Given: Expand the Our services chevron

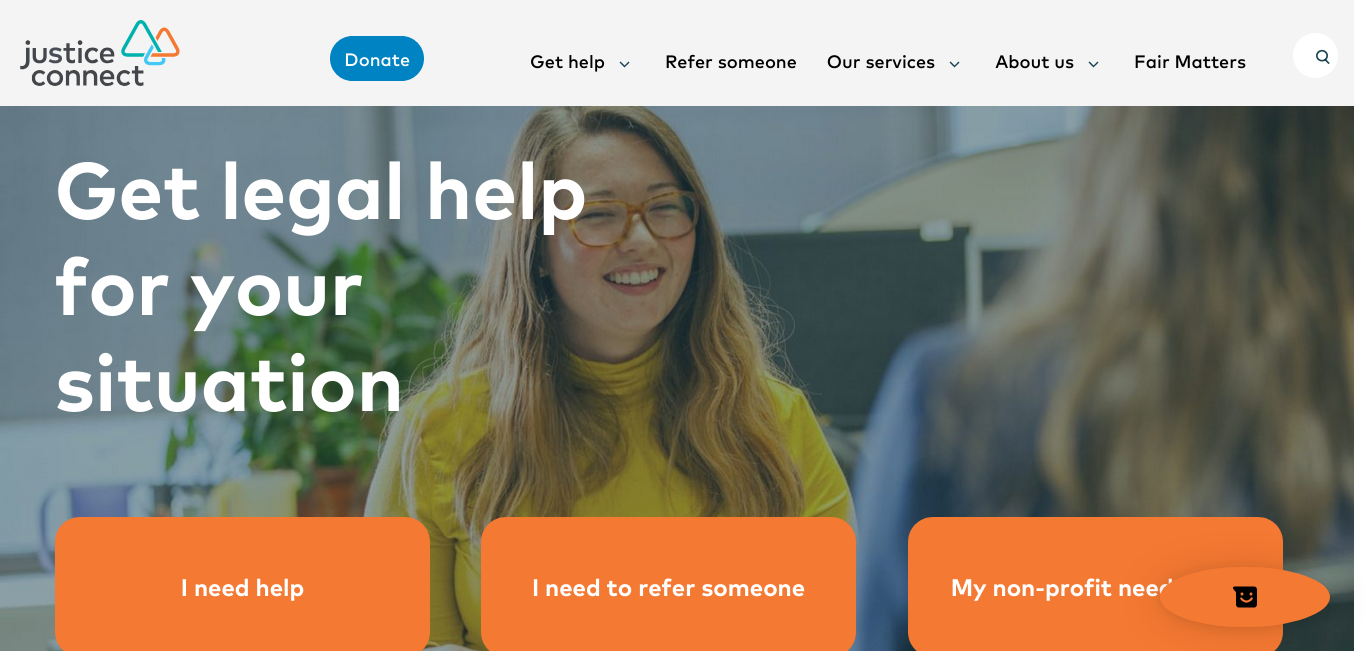Looking at the screenshot, I should (x=954, y=64).
